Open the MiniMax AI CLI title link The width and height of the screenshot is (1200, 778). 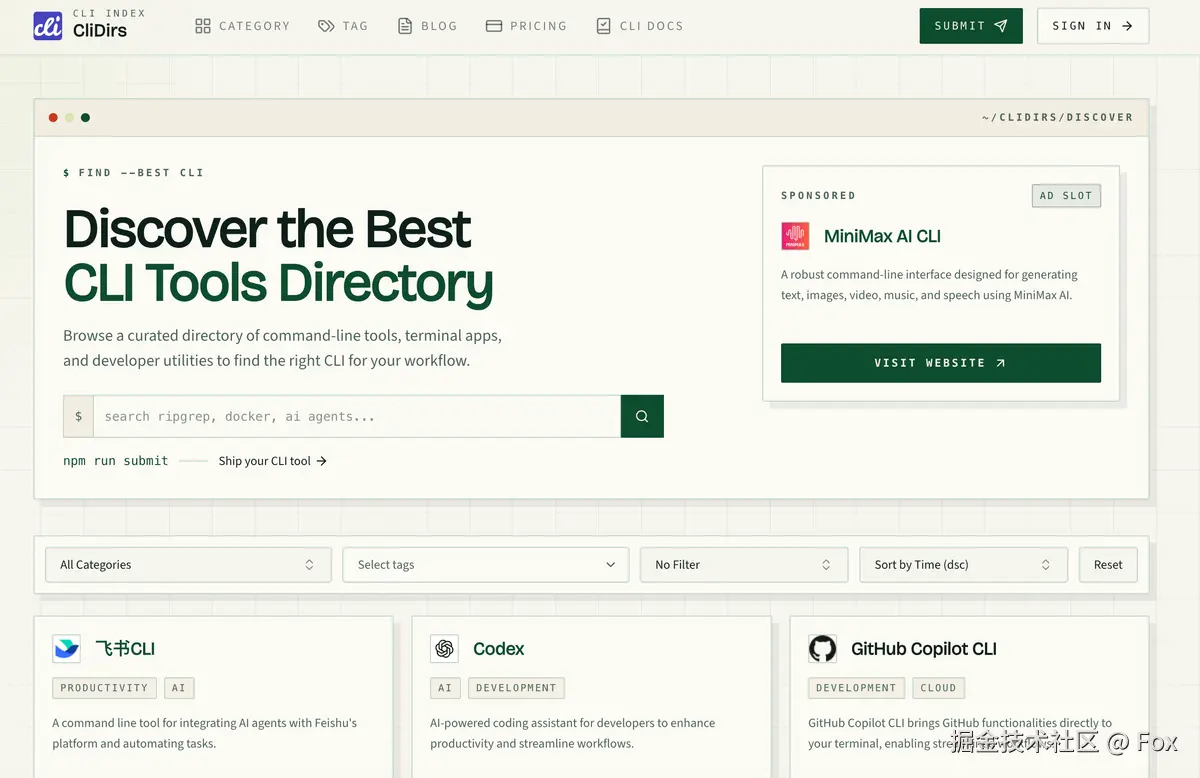pos(882,236)
